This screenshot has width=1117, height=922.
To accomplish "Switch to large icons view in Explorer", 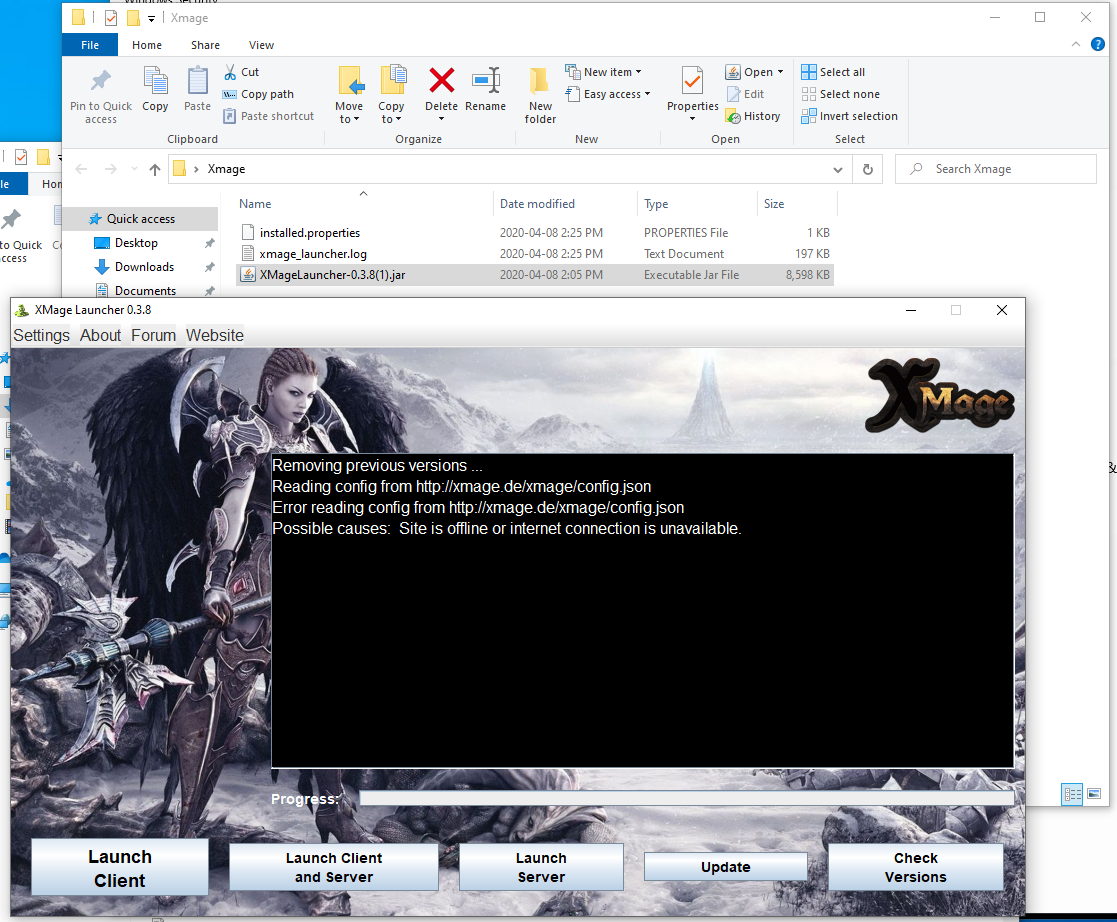I will coord(1093,794).
